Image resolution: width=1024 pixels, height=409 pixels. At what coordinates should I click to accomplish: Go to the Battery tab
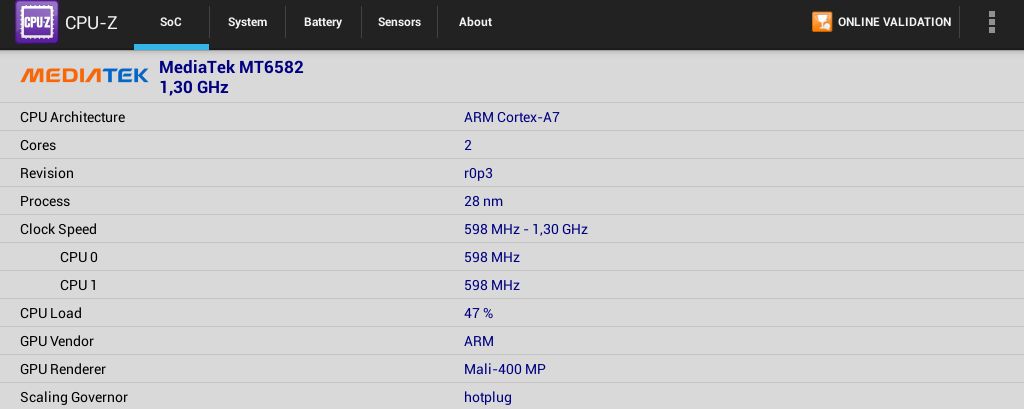323,22
